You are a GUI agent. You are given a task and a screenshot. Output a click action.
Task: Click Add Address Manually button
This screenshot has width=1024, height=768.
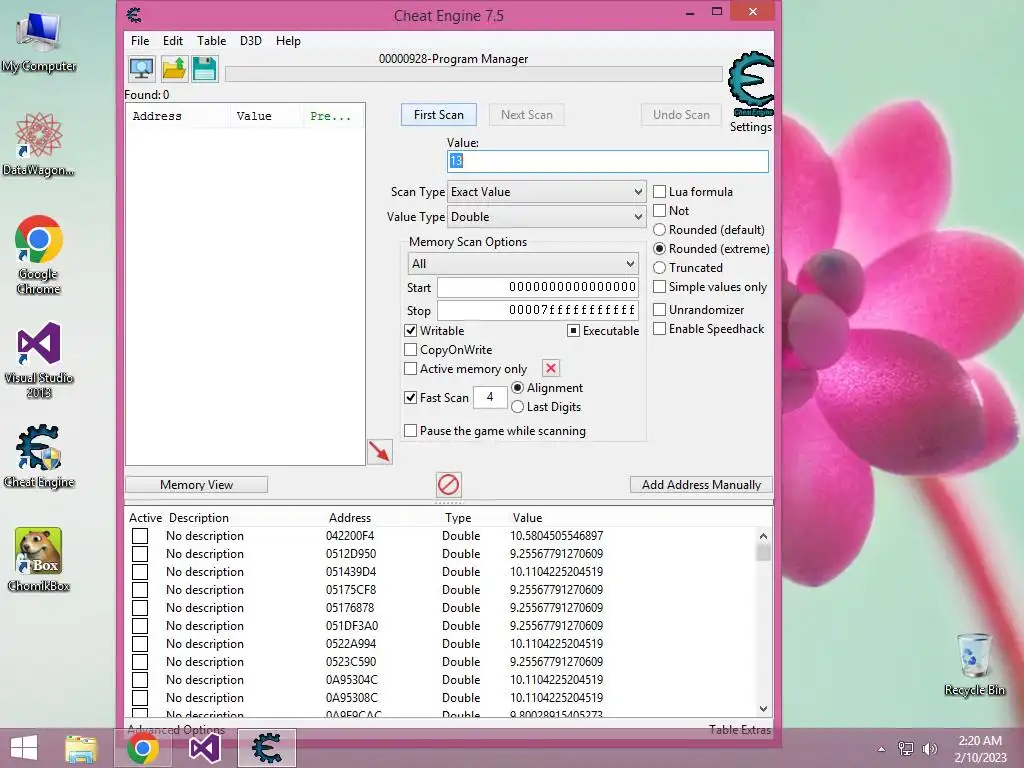point(701,485)
